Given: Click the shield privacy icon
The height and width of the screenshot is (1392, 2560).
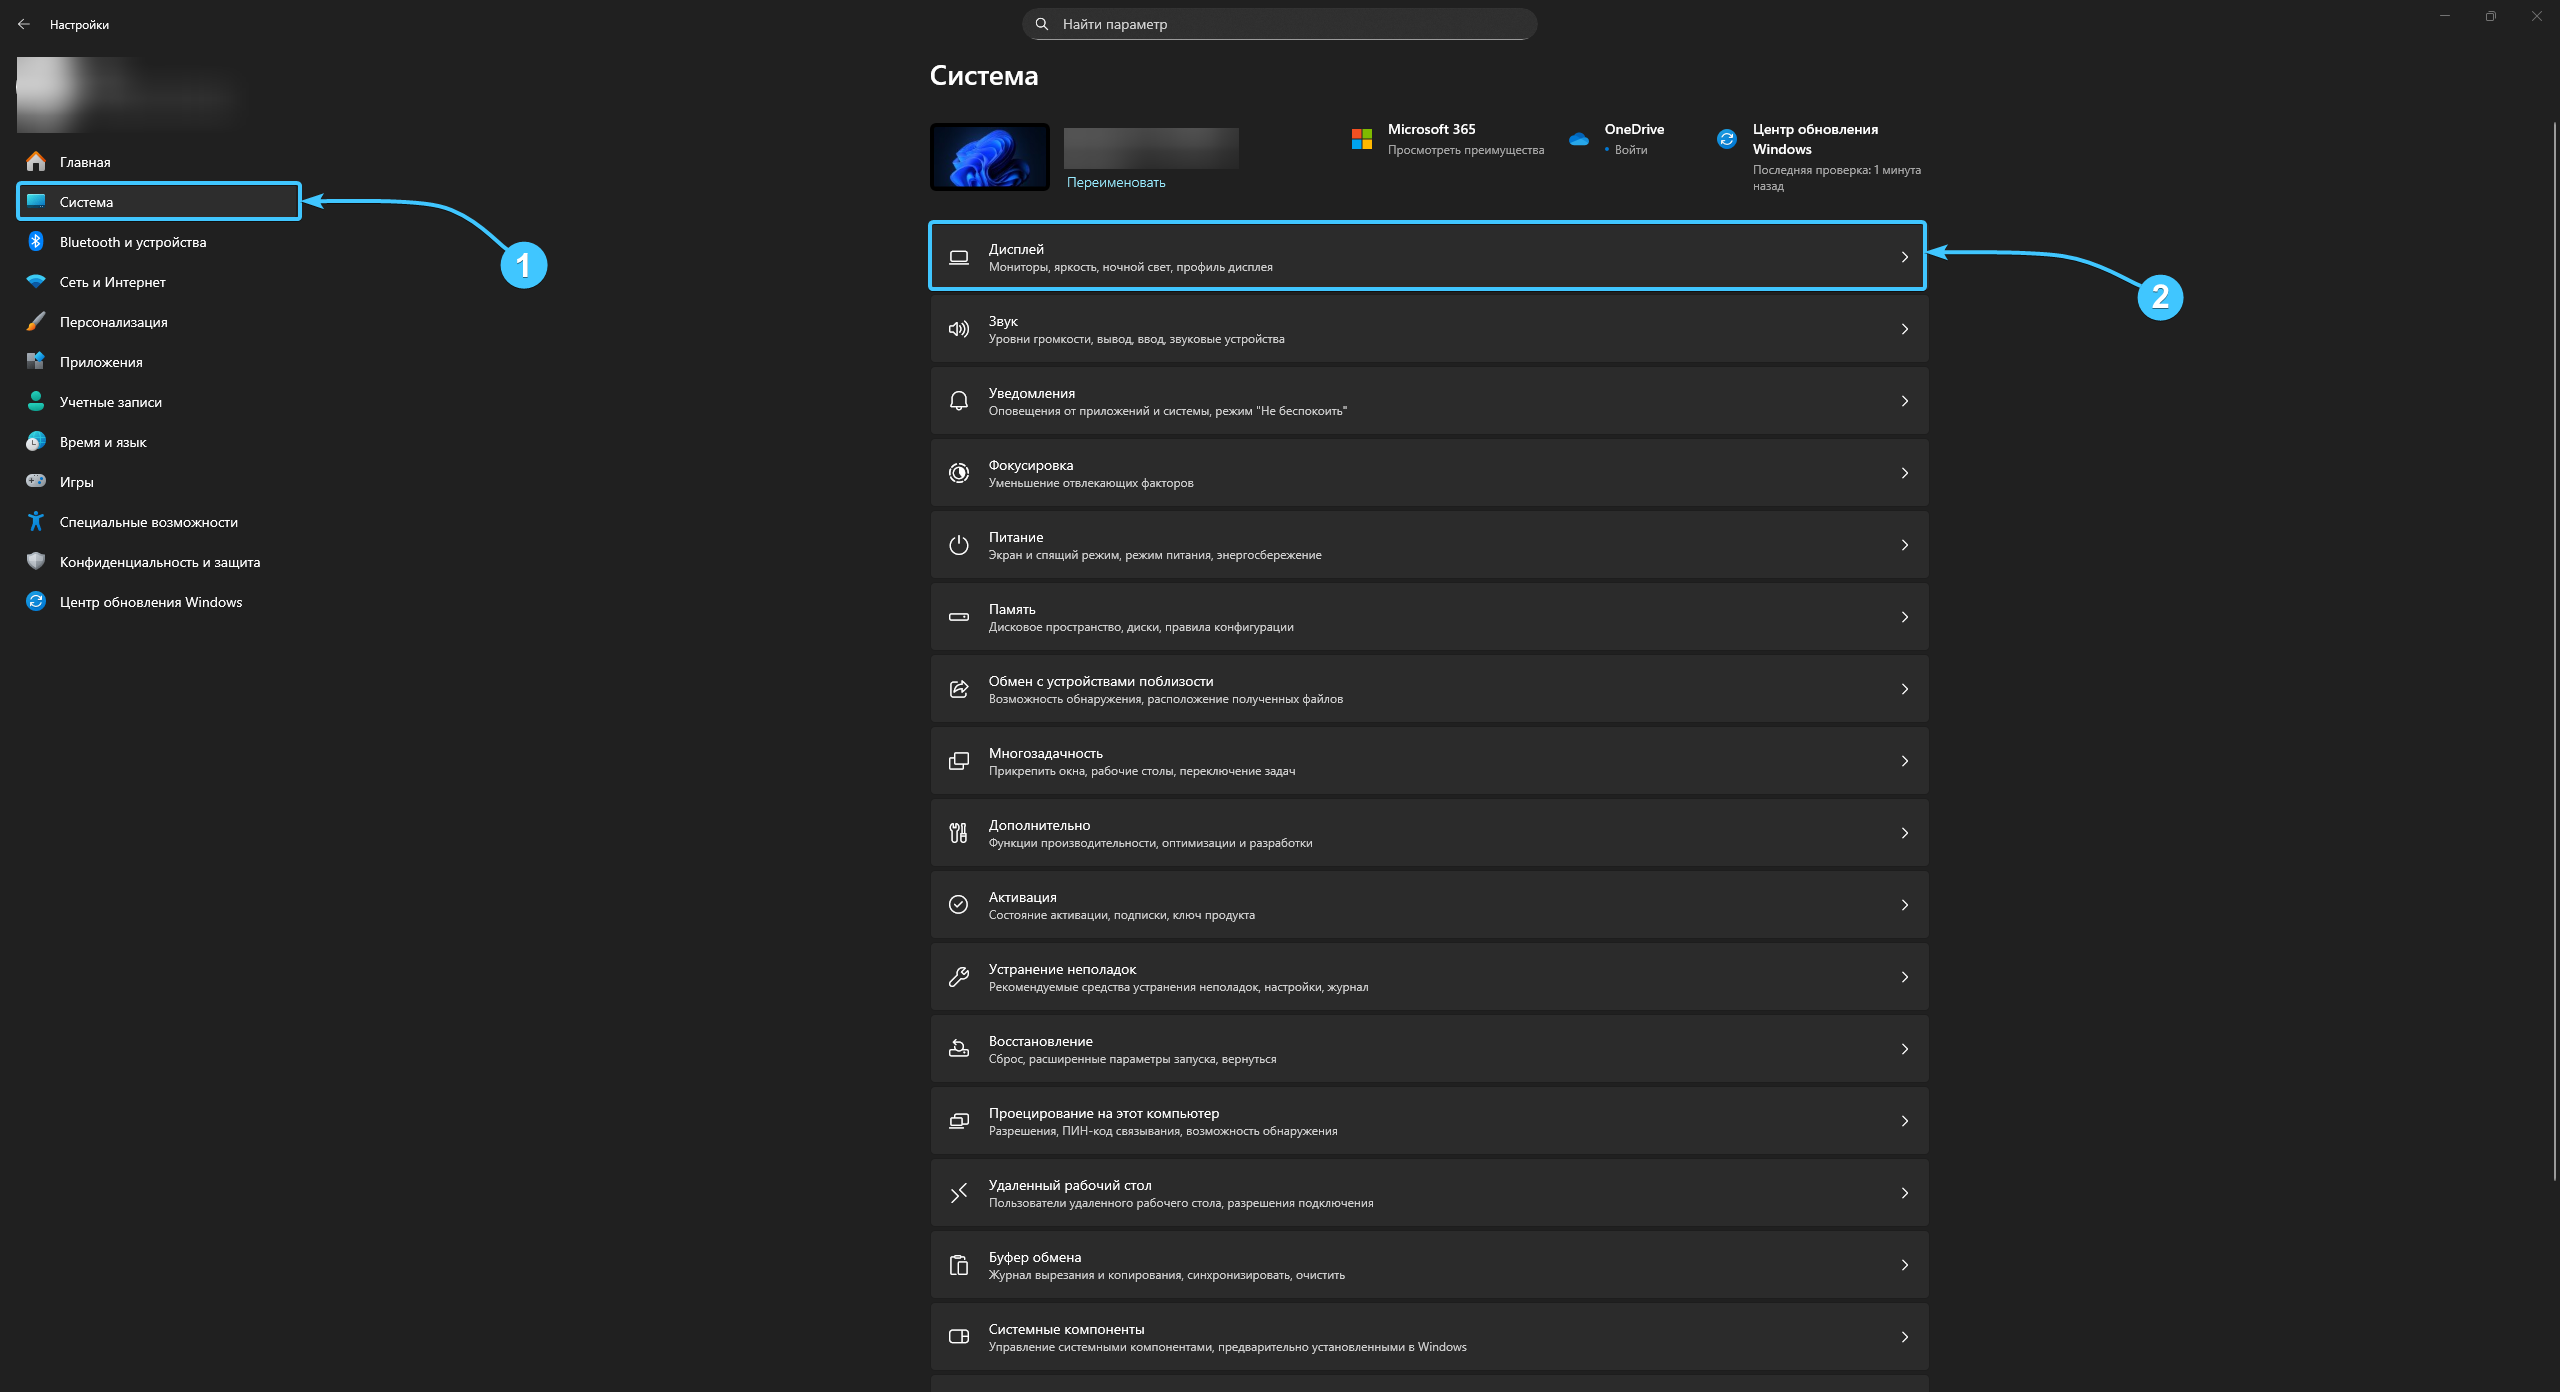Looking at the screenshot, I should point(36,561).
